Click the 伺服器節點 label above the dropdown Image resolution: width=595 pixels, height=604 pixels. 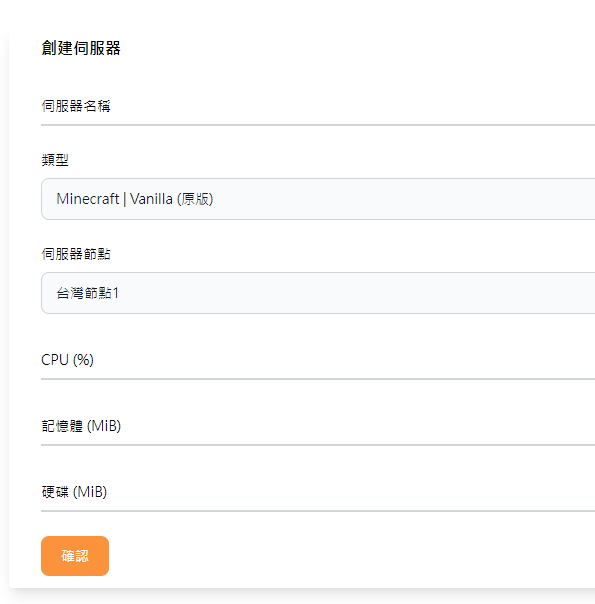pos(76,254)
